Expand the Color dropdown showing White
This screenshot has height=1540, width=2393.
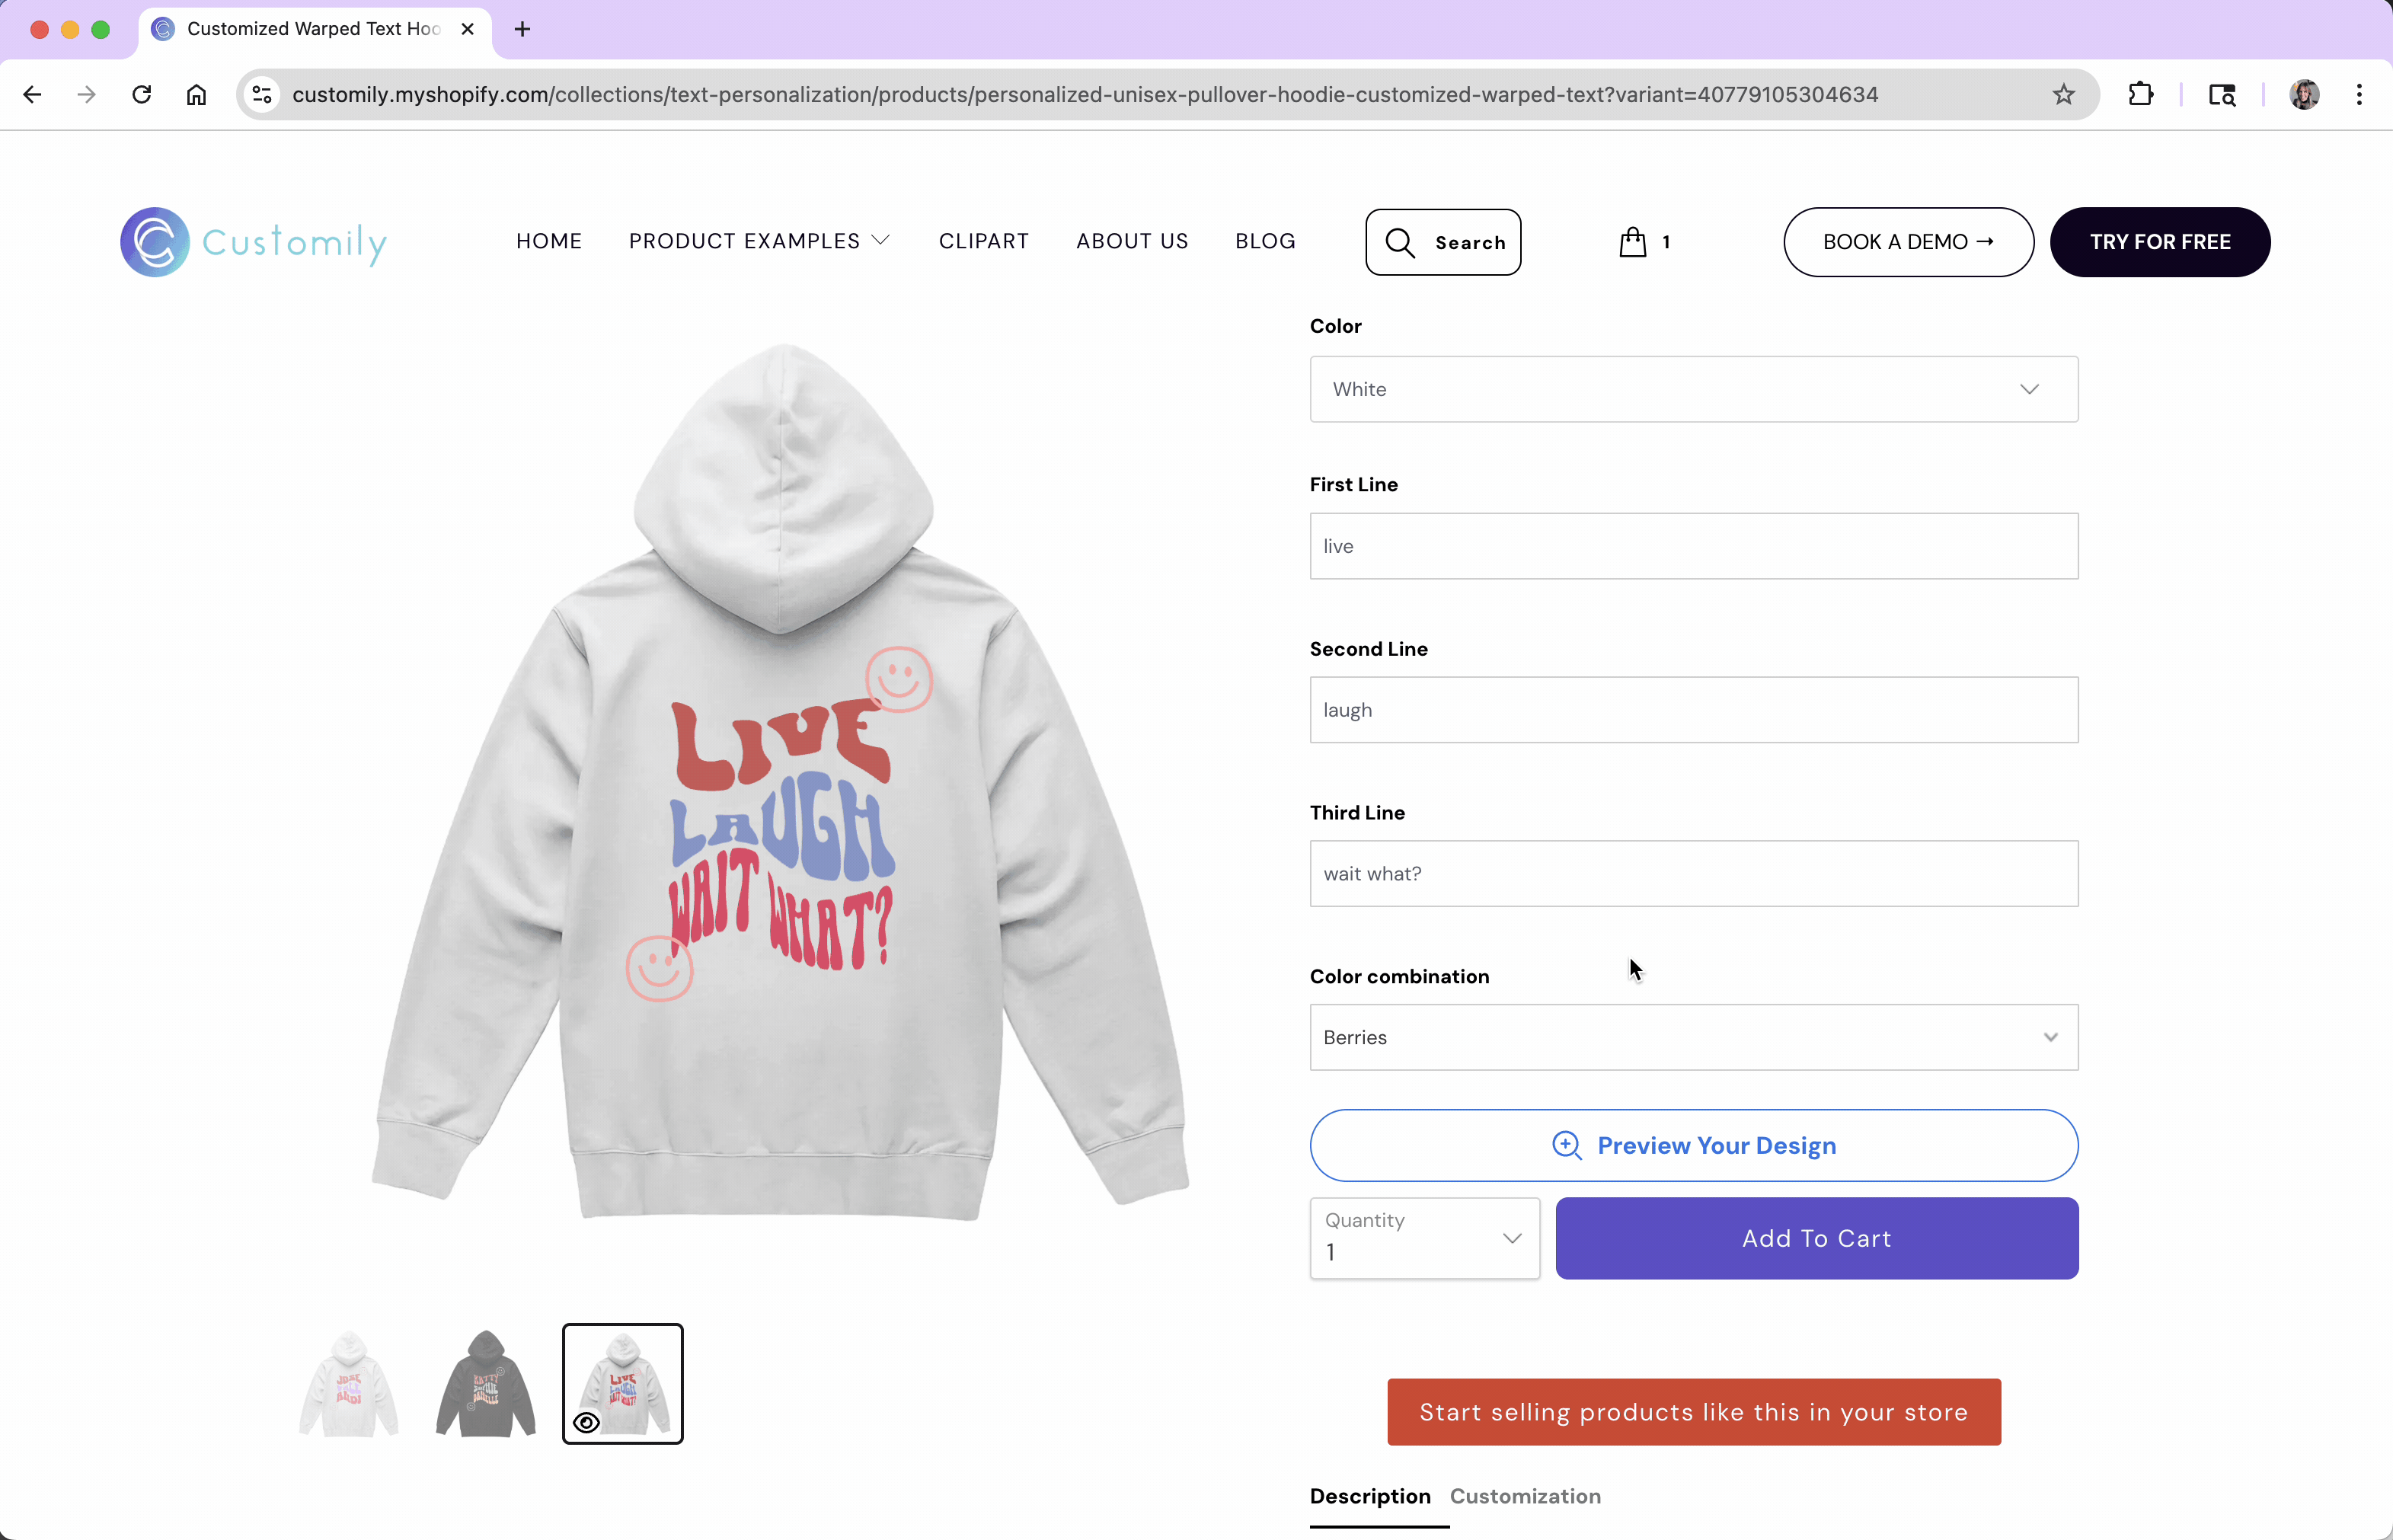coord(1693,389)
